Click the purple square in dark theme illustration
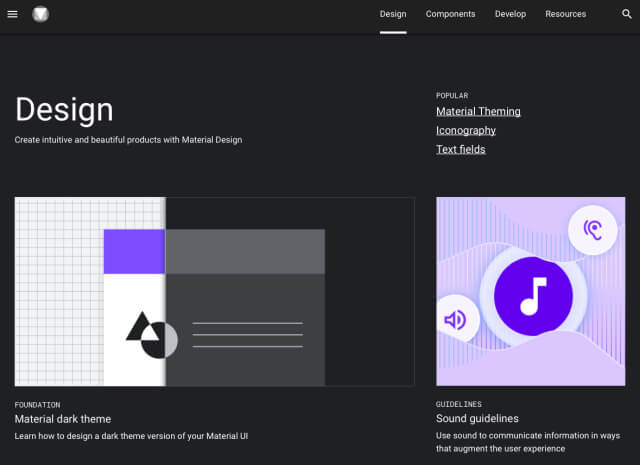Viewport: 640px width, 465px height. [134, 251]
